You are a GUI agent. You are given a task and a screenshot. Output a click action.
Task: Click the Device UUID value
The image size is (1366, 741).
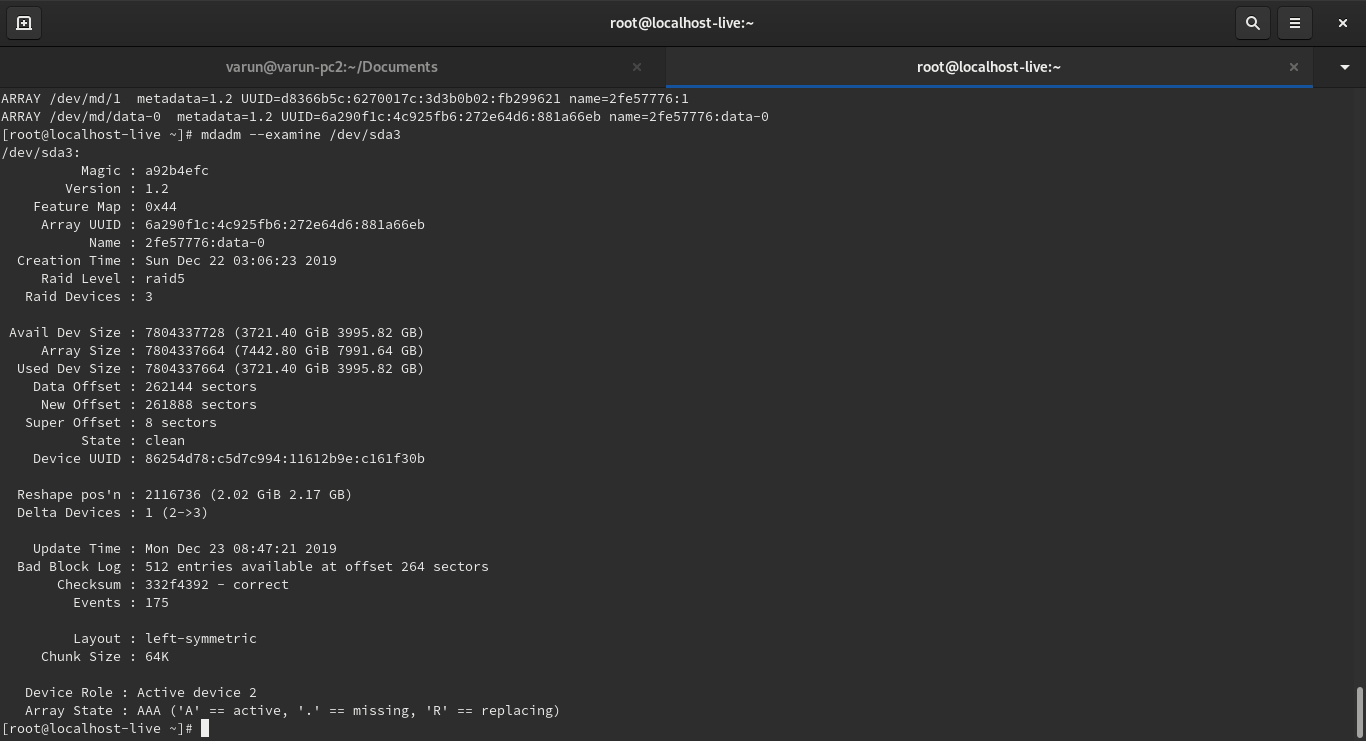pos(284,459)
